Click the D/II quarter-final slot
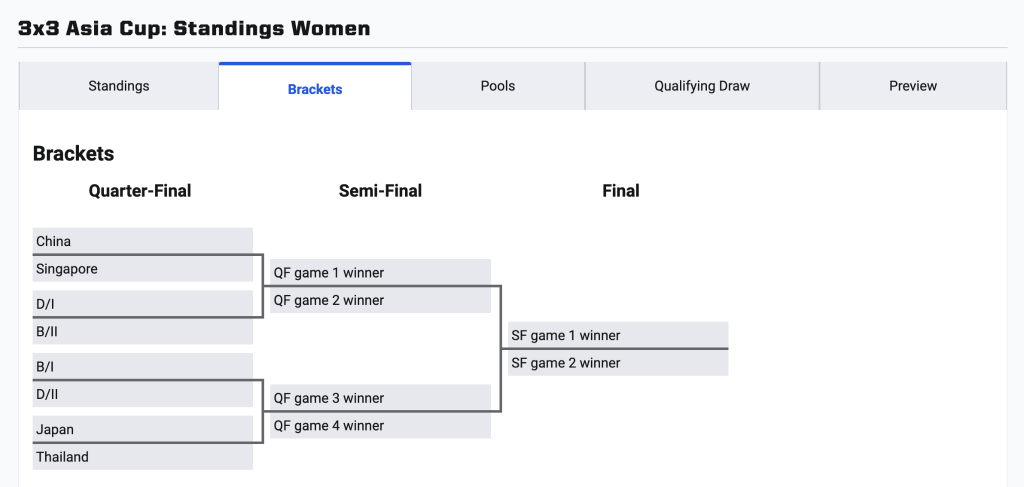Screen dimensions: 1024x487 click(x=142, y=394)
